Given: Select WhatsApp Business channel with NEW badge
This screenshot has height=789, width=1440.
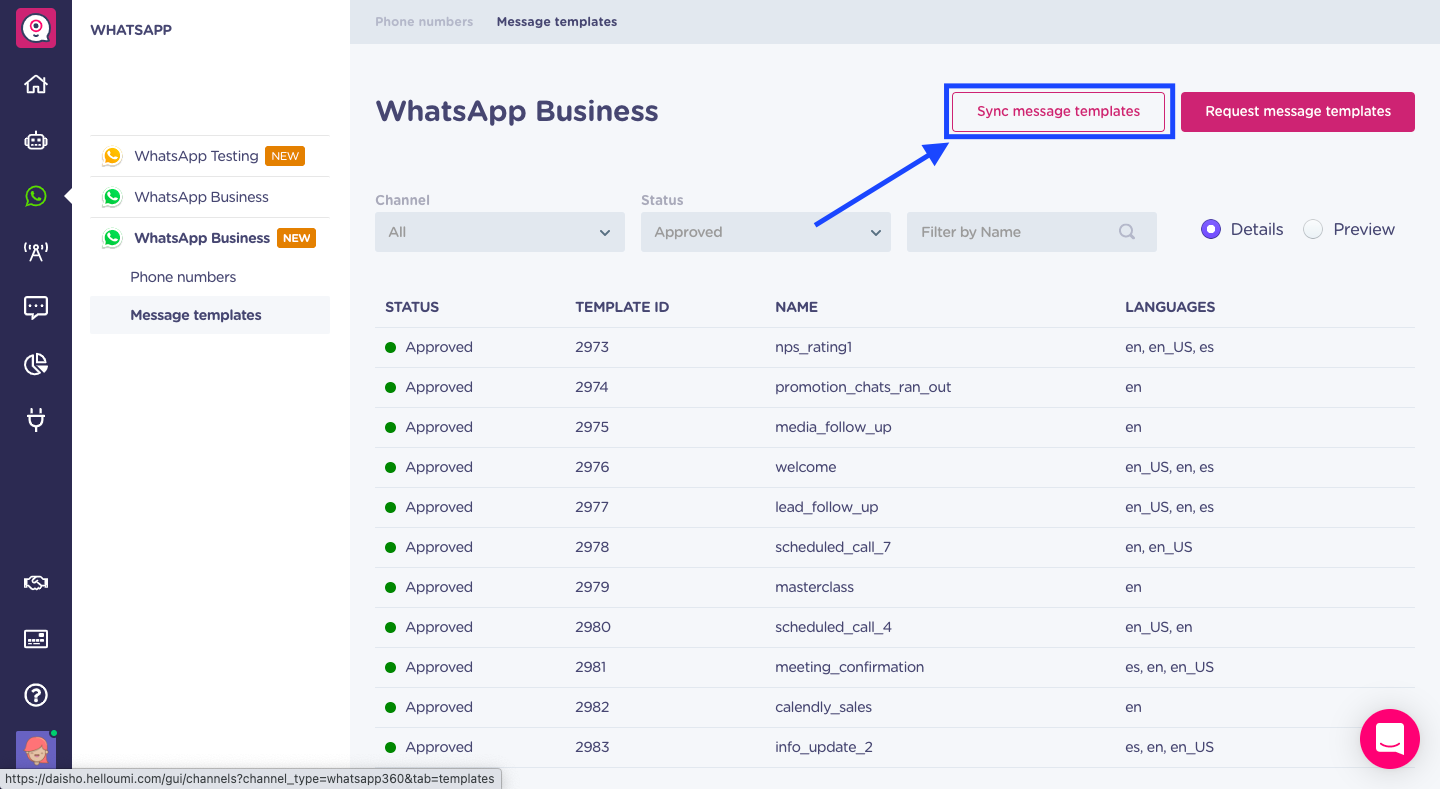Looking at the screenshot, I should (209, 238).
